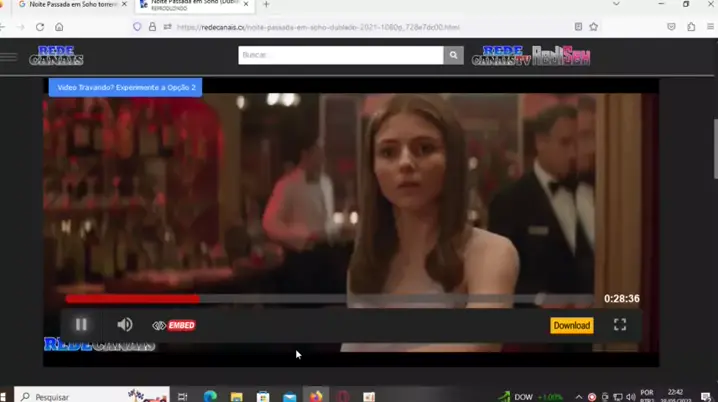Click the EMBED icon in player
This screenshot has height=402, width=718.
(174, 325)
